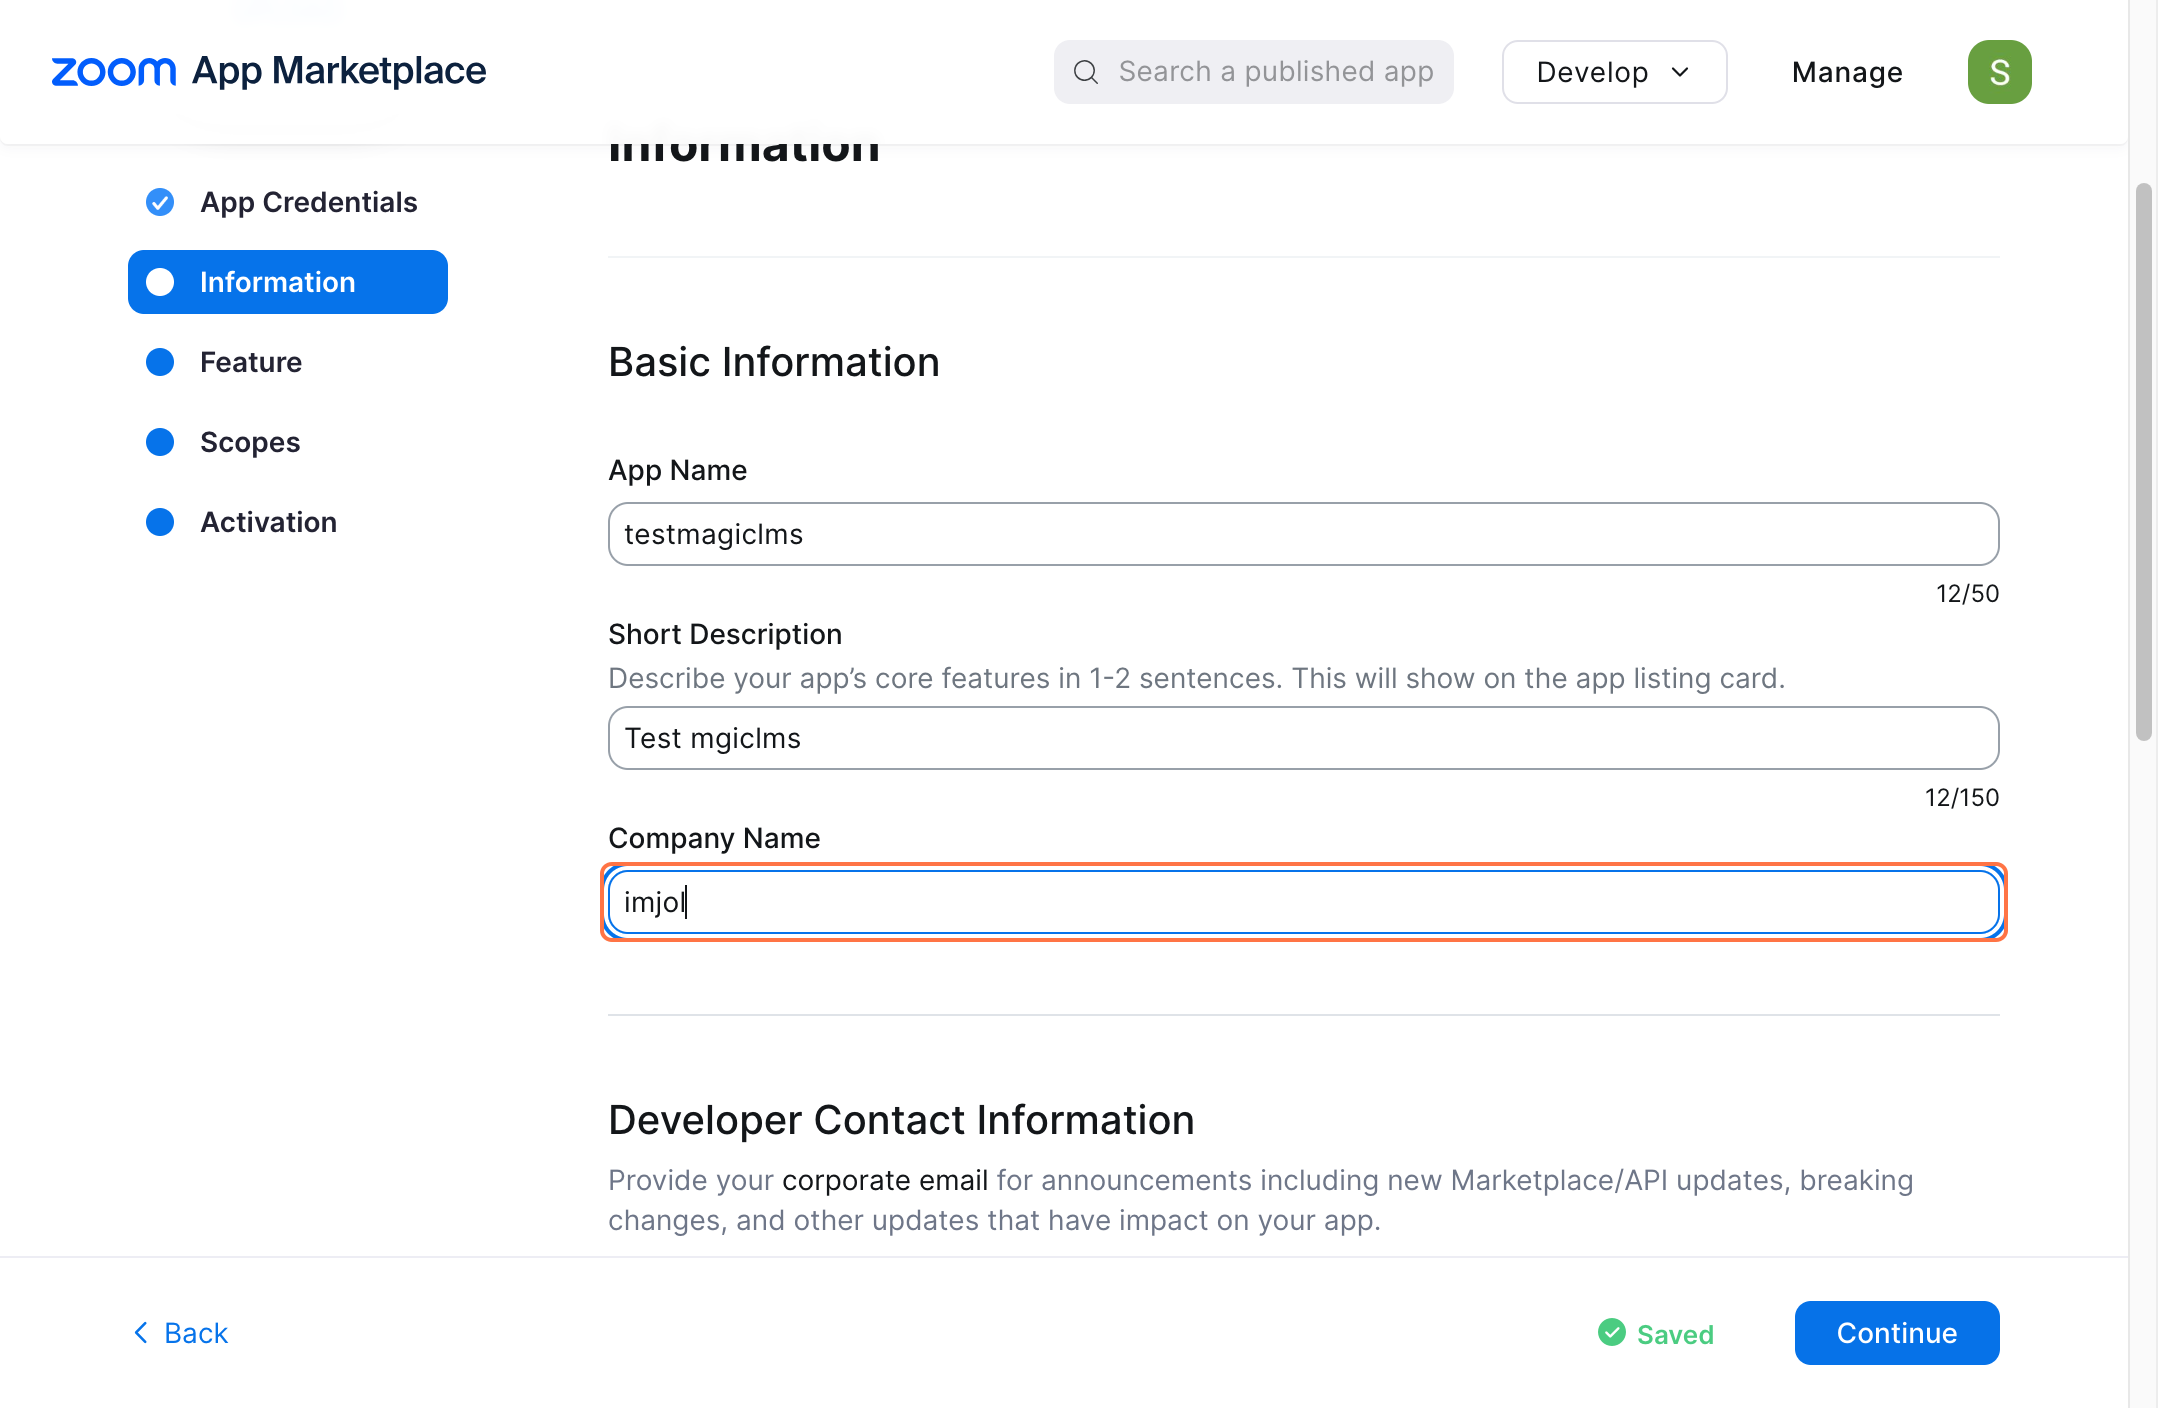Click the Developer Contact Information heading

pyautogui.click(x=901, y=1120)
